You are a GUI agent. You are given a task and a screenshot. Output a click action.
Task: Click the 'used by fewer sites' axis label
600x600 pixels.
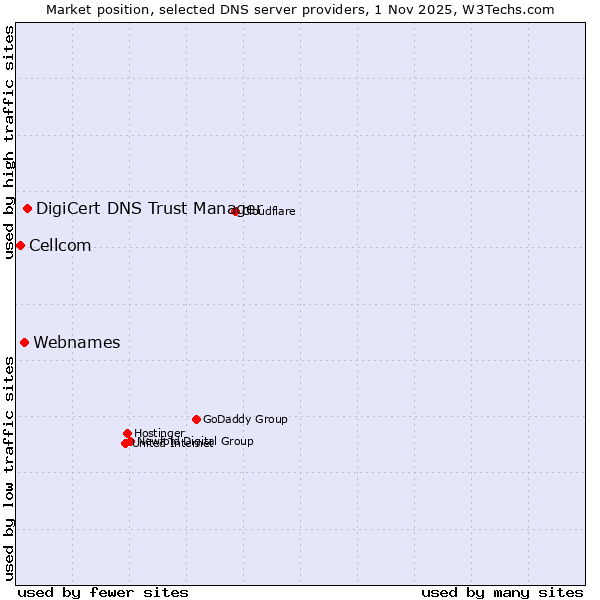click(103, 592)
